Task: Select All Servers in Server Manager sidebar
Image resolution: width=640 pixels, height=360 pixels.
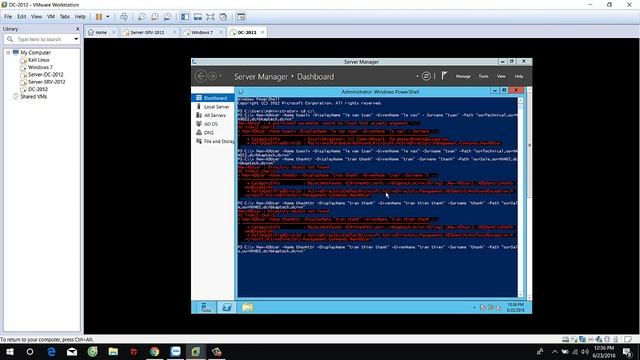Action: [x=213, y=116]
